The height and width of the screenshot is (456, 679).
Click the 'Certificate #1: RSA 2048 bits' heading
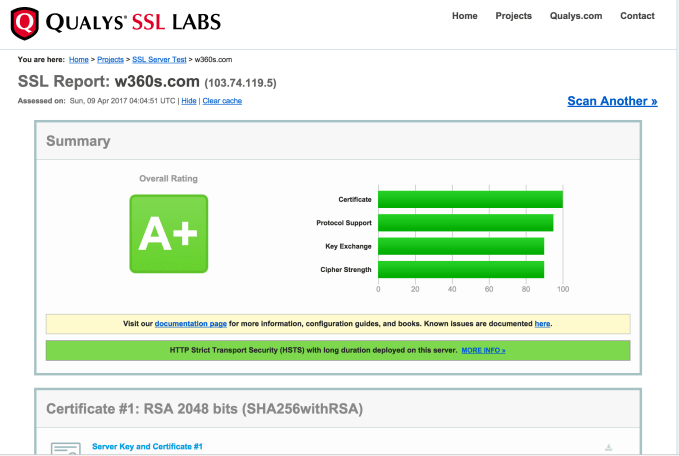[x=204, y=409]
